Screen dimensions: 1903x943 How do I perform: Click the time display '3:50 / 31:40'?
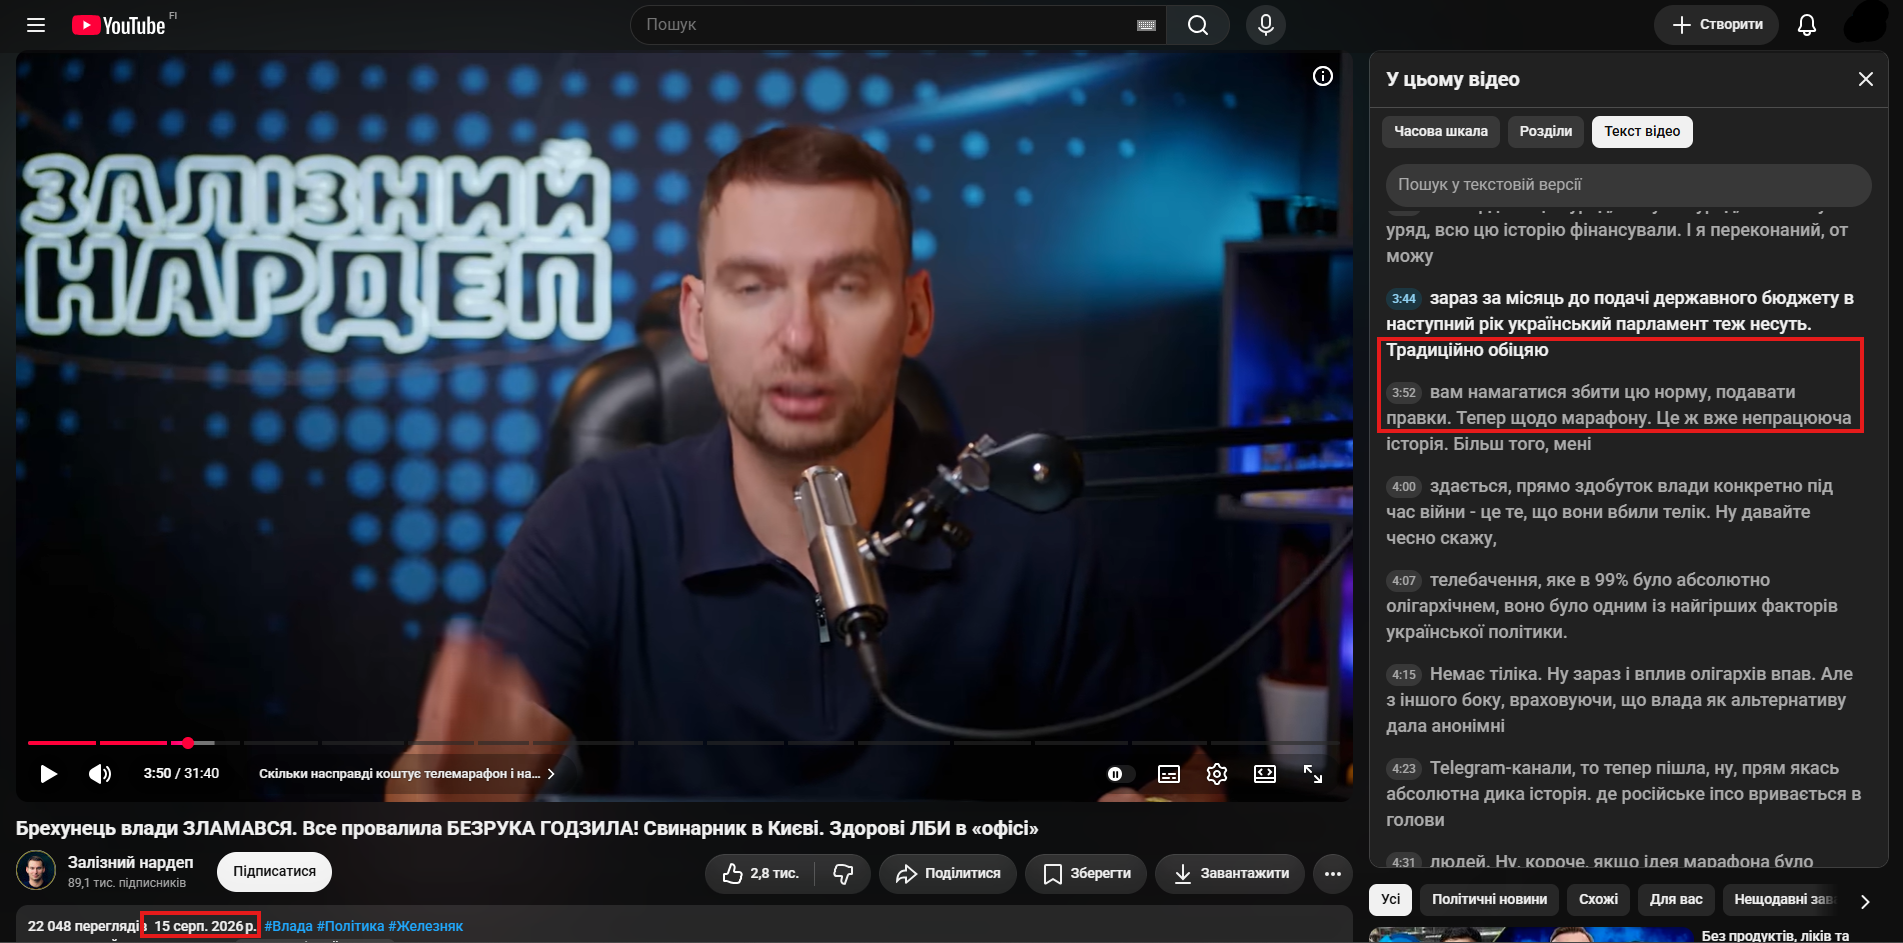coord(181,774)
